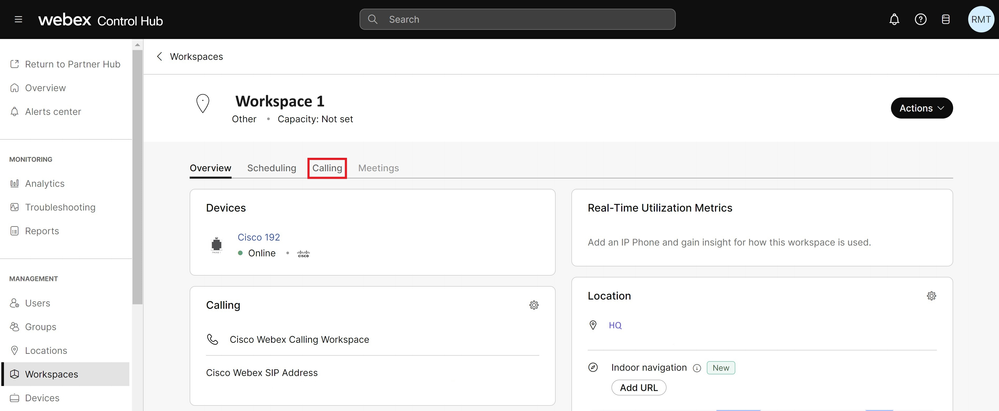Click the Indoor navigation info icon
The image size is (999, 411).
(x=697, y=368)
